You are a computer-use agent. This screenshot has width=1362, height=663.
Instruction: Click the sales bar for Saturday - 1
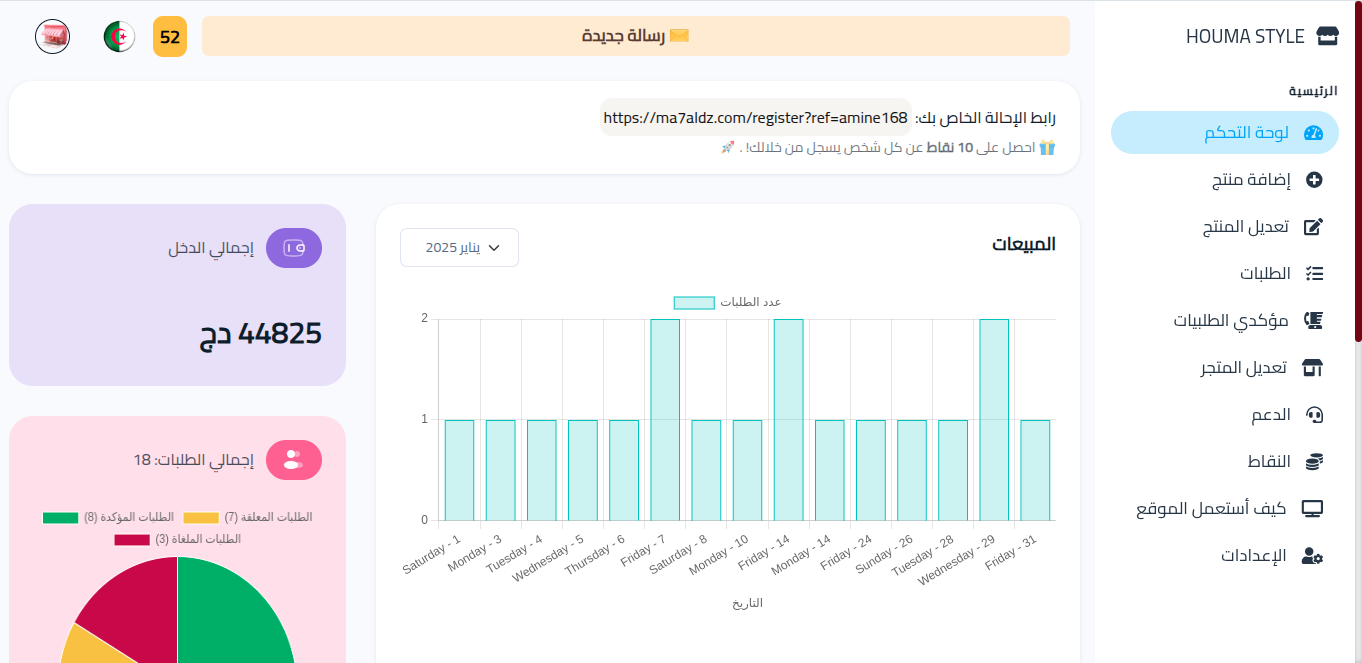pos(459,470)
